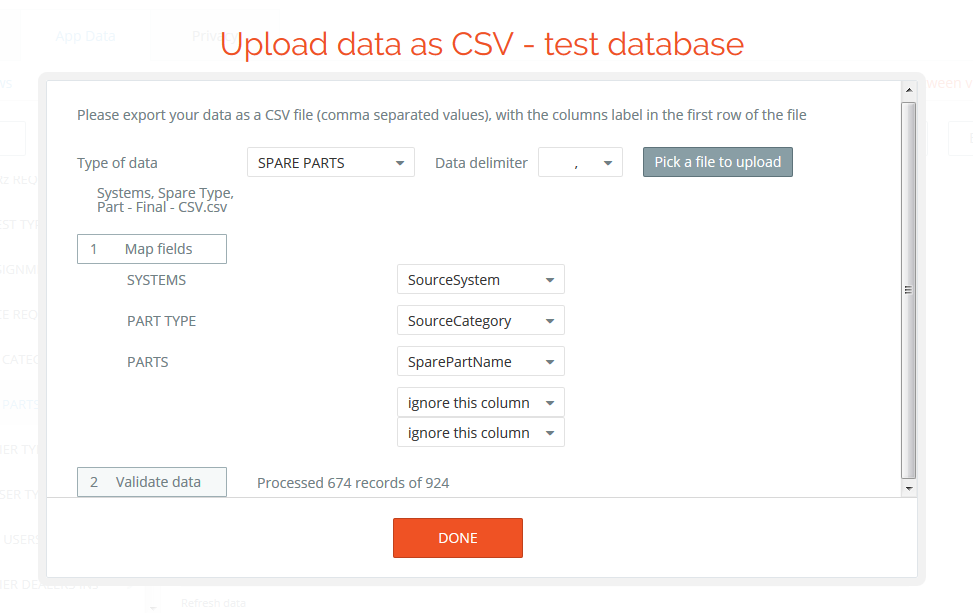Click the dialog scrollbar up arrow
The image size is (973, 613).
[908, 91]
